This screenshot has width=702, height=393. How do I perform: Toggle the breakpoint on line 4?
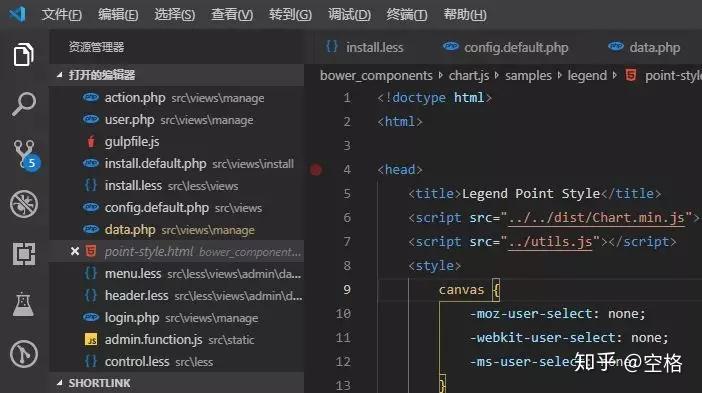pos(316,170)
